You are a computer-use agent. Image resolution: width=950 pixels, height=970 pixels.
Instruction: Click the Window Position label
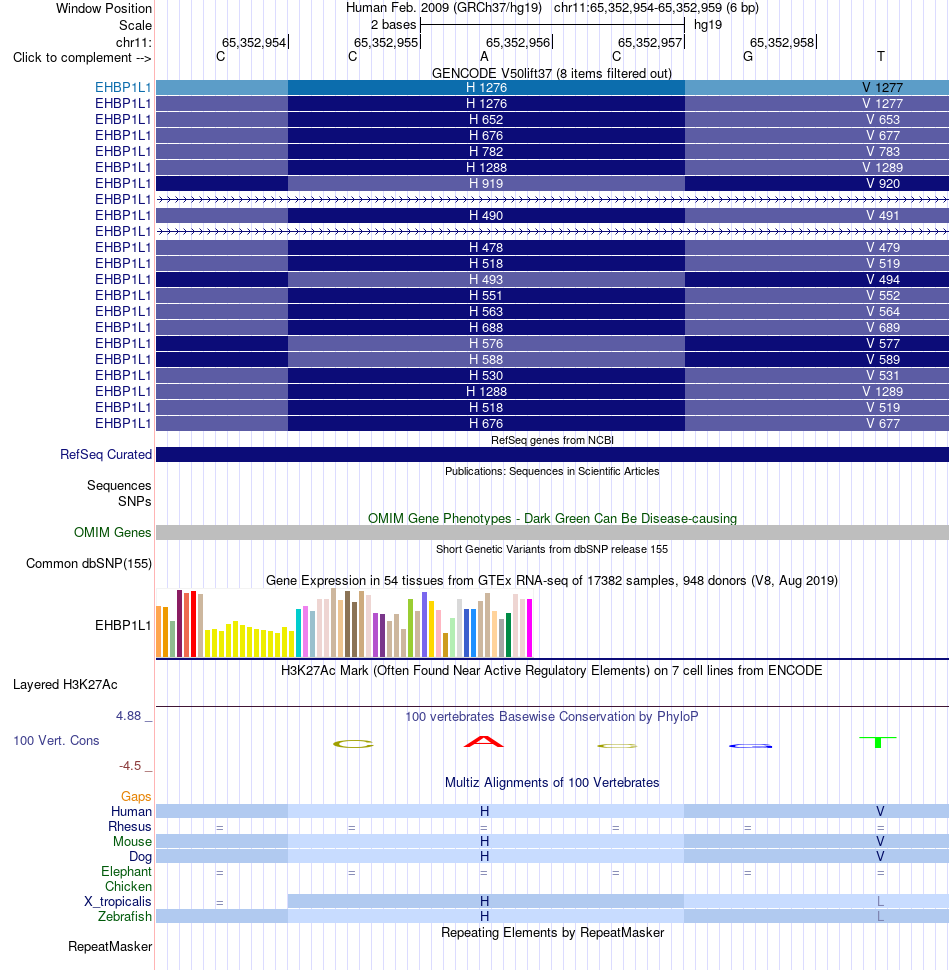pyautogui.click(x=104, y=9)
